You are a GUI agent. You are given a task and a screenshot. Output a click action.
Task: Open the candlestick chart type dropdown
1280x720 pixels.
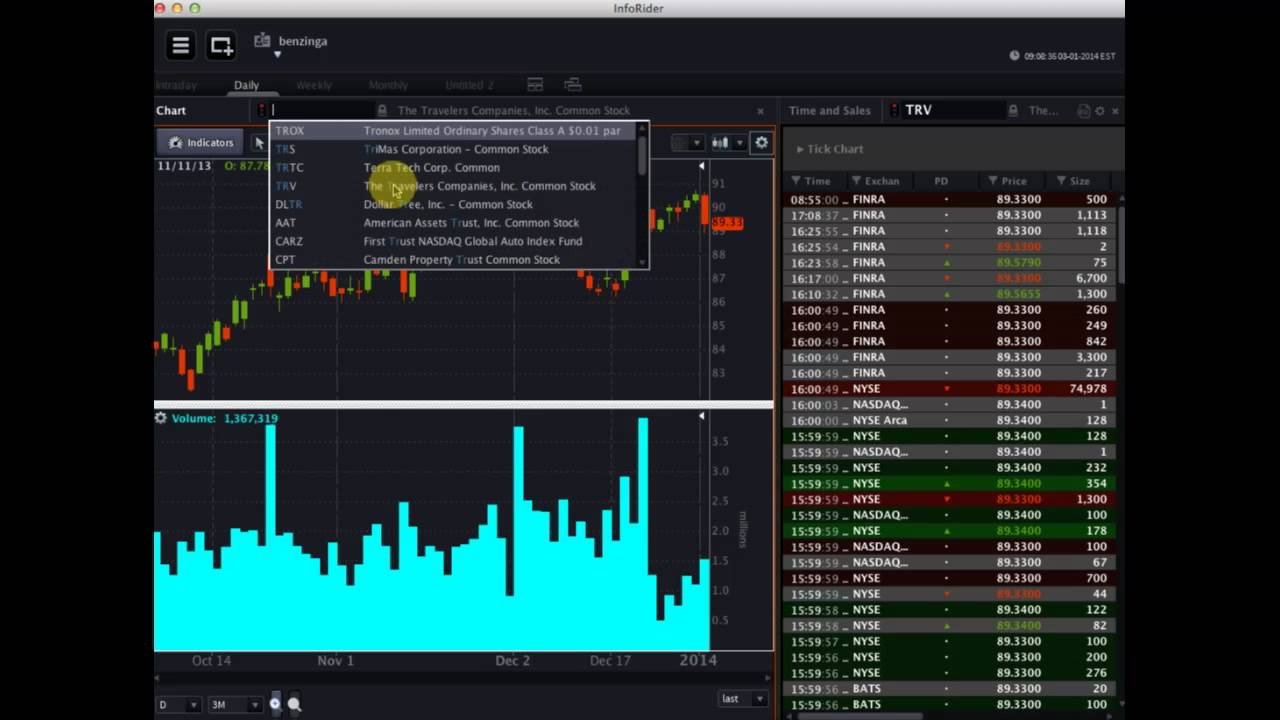tap(728, 143)
